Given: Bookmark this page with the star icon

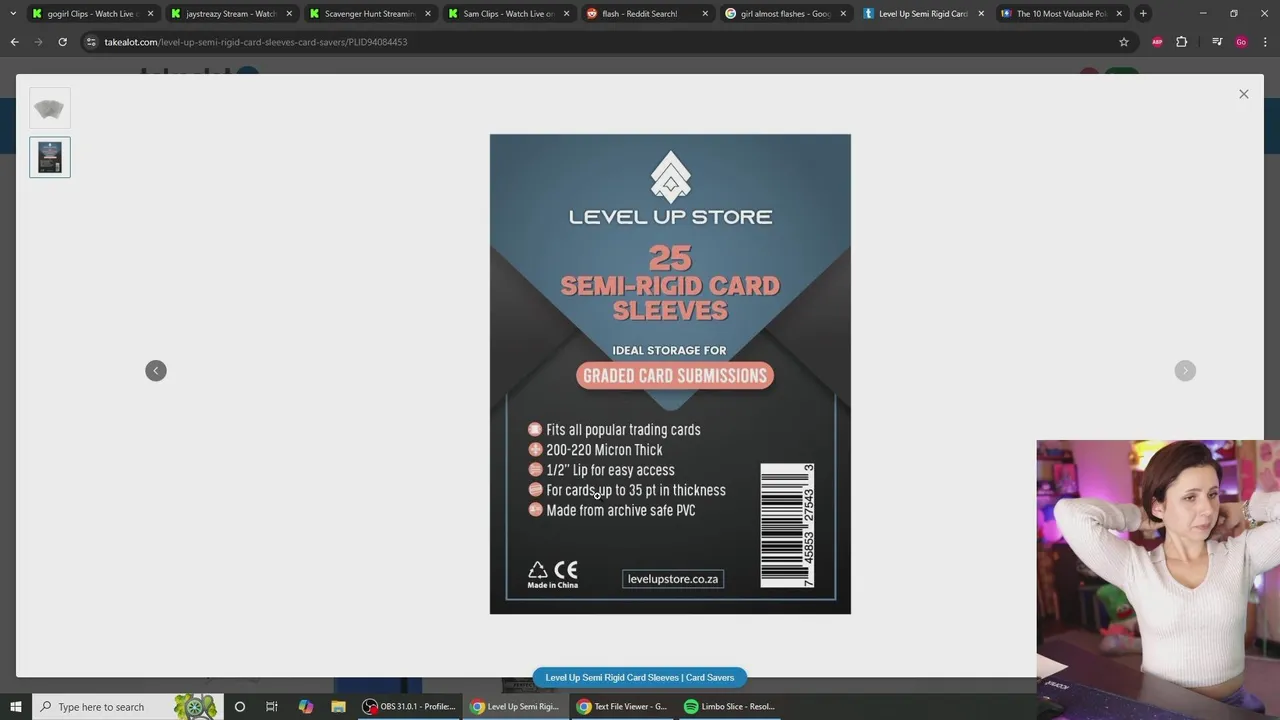Looking at the screenshot, I should 1124,42.
